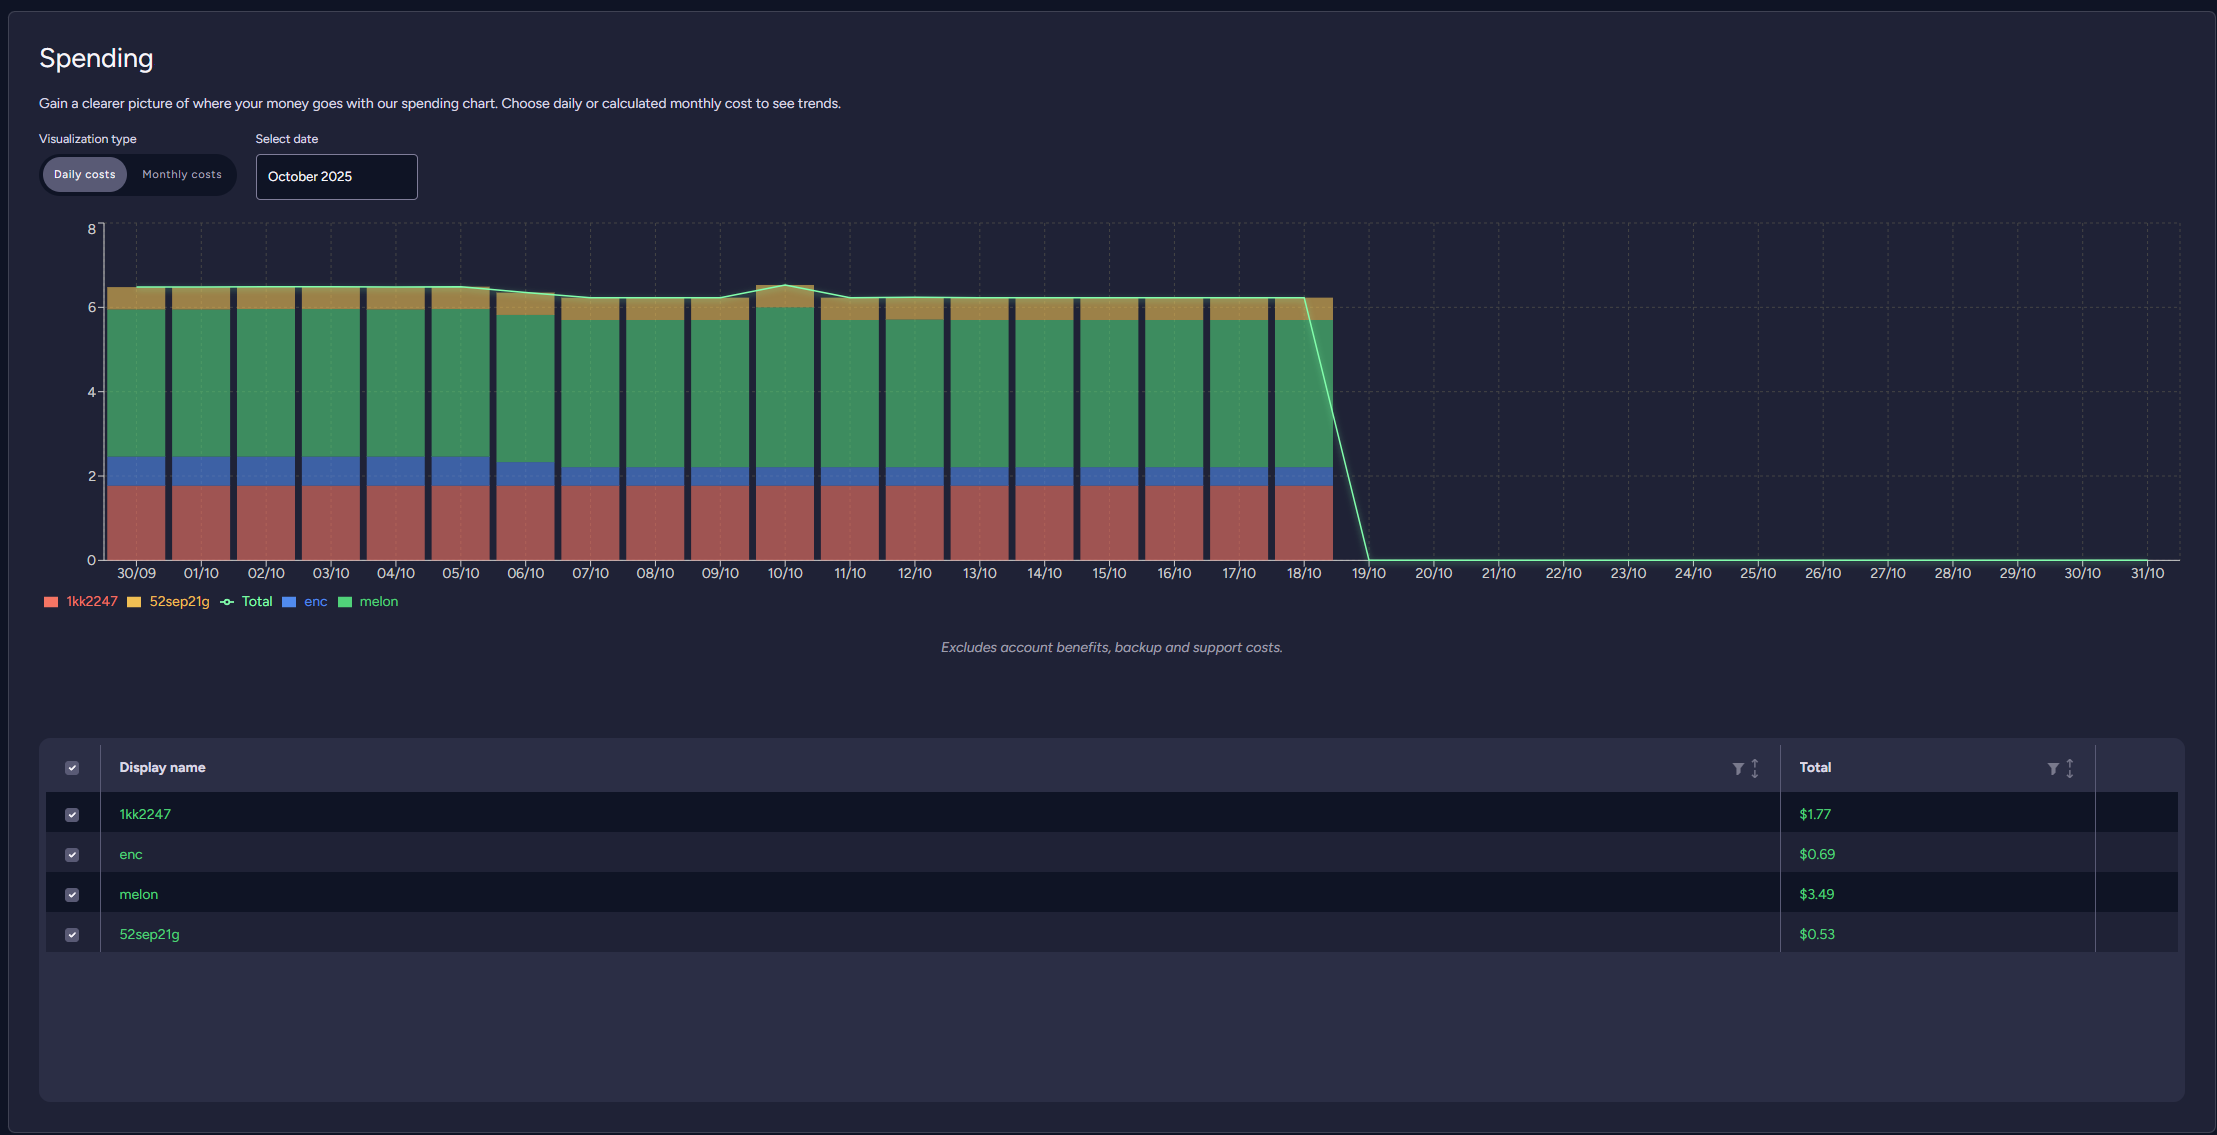Click the sort icon on Display name column
This screenshot has height=1135, width=2217.
pos(1753,767)
